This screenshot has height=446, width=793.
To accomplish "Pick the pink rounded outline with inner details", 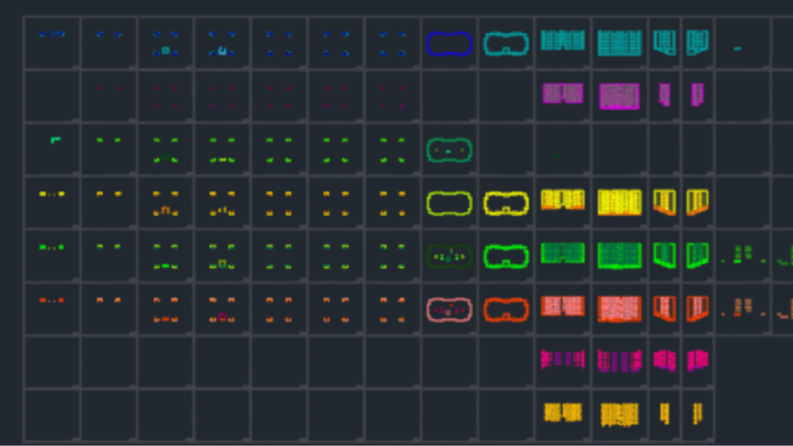I will click(x=449, y=309).
